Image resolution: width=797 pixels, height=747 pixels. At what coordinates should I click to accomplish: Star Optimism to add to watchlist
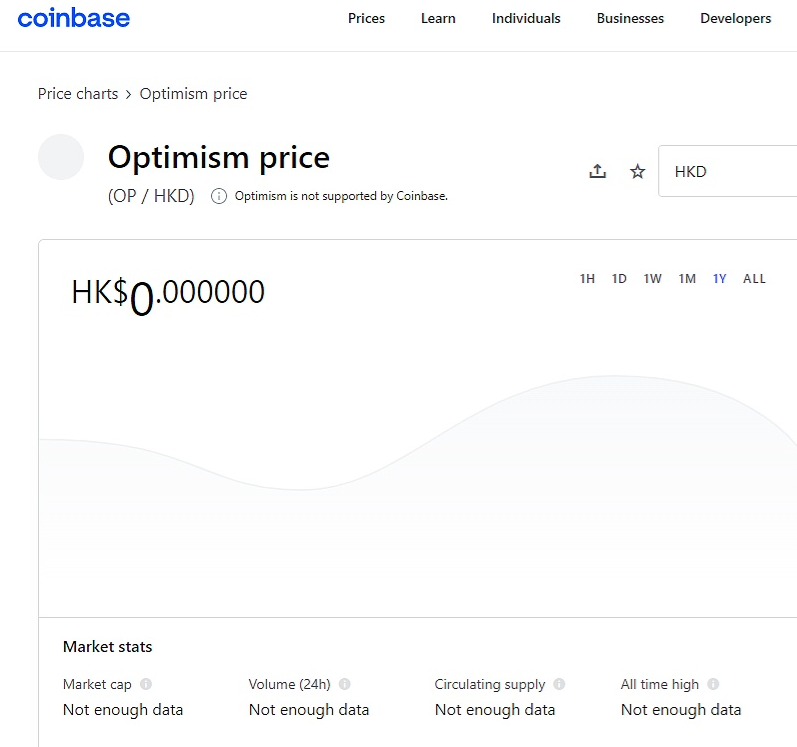tap(637, 171)
